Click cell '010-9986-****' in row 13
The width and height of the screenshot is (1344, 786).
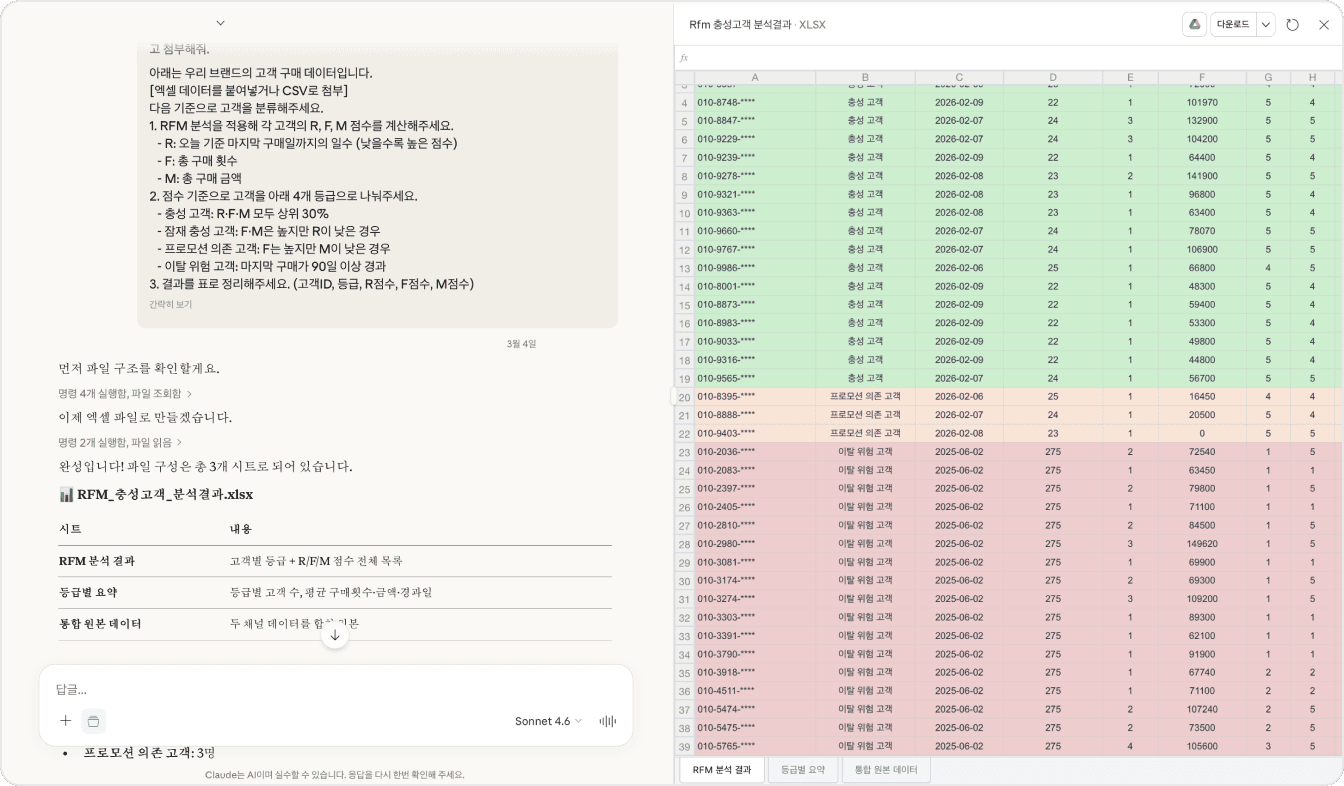(x=755, y=268)
